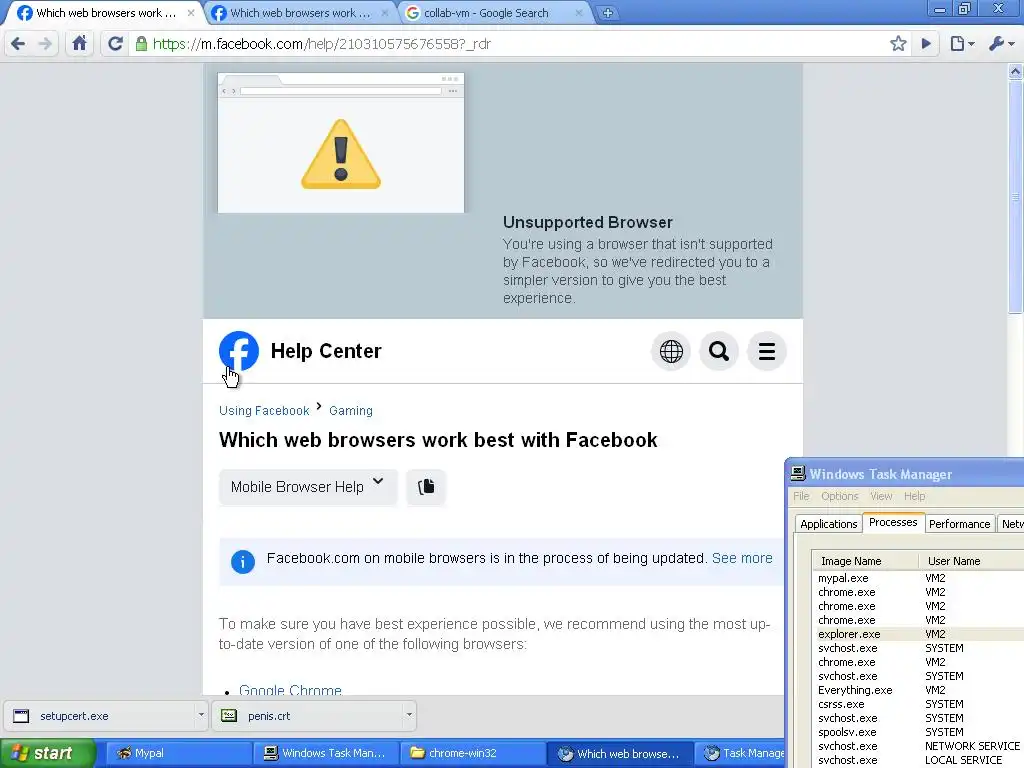Open View menu in Task Manager
This screenshot has height=768, width=1024.
(x=881, y=496)
